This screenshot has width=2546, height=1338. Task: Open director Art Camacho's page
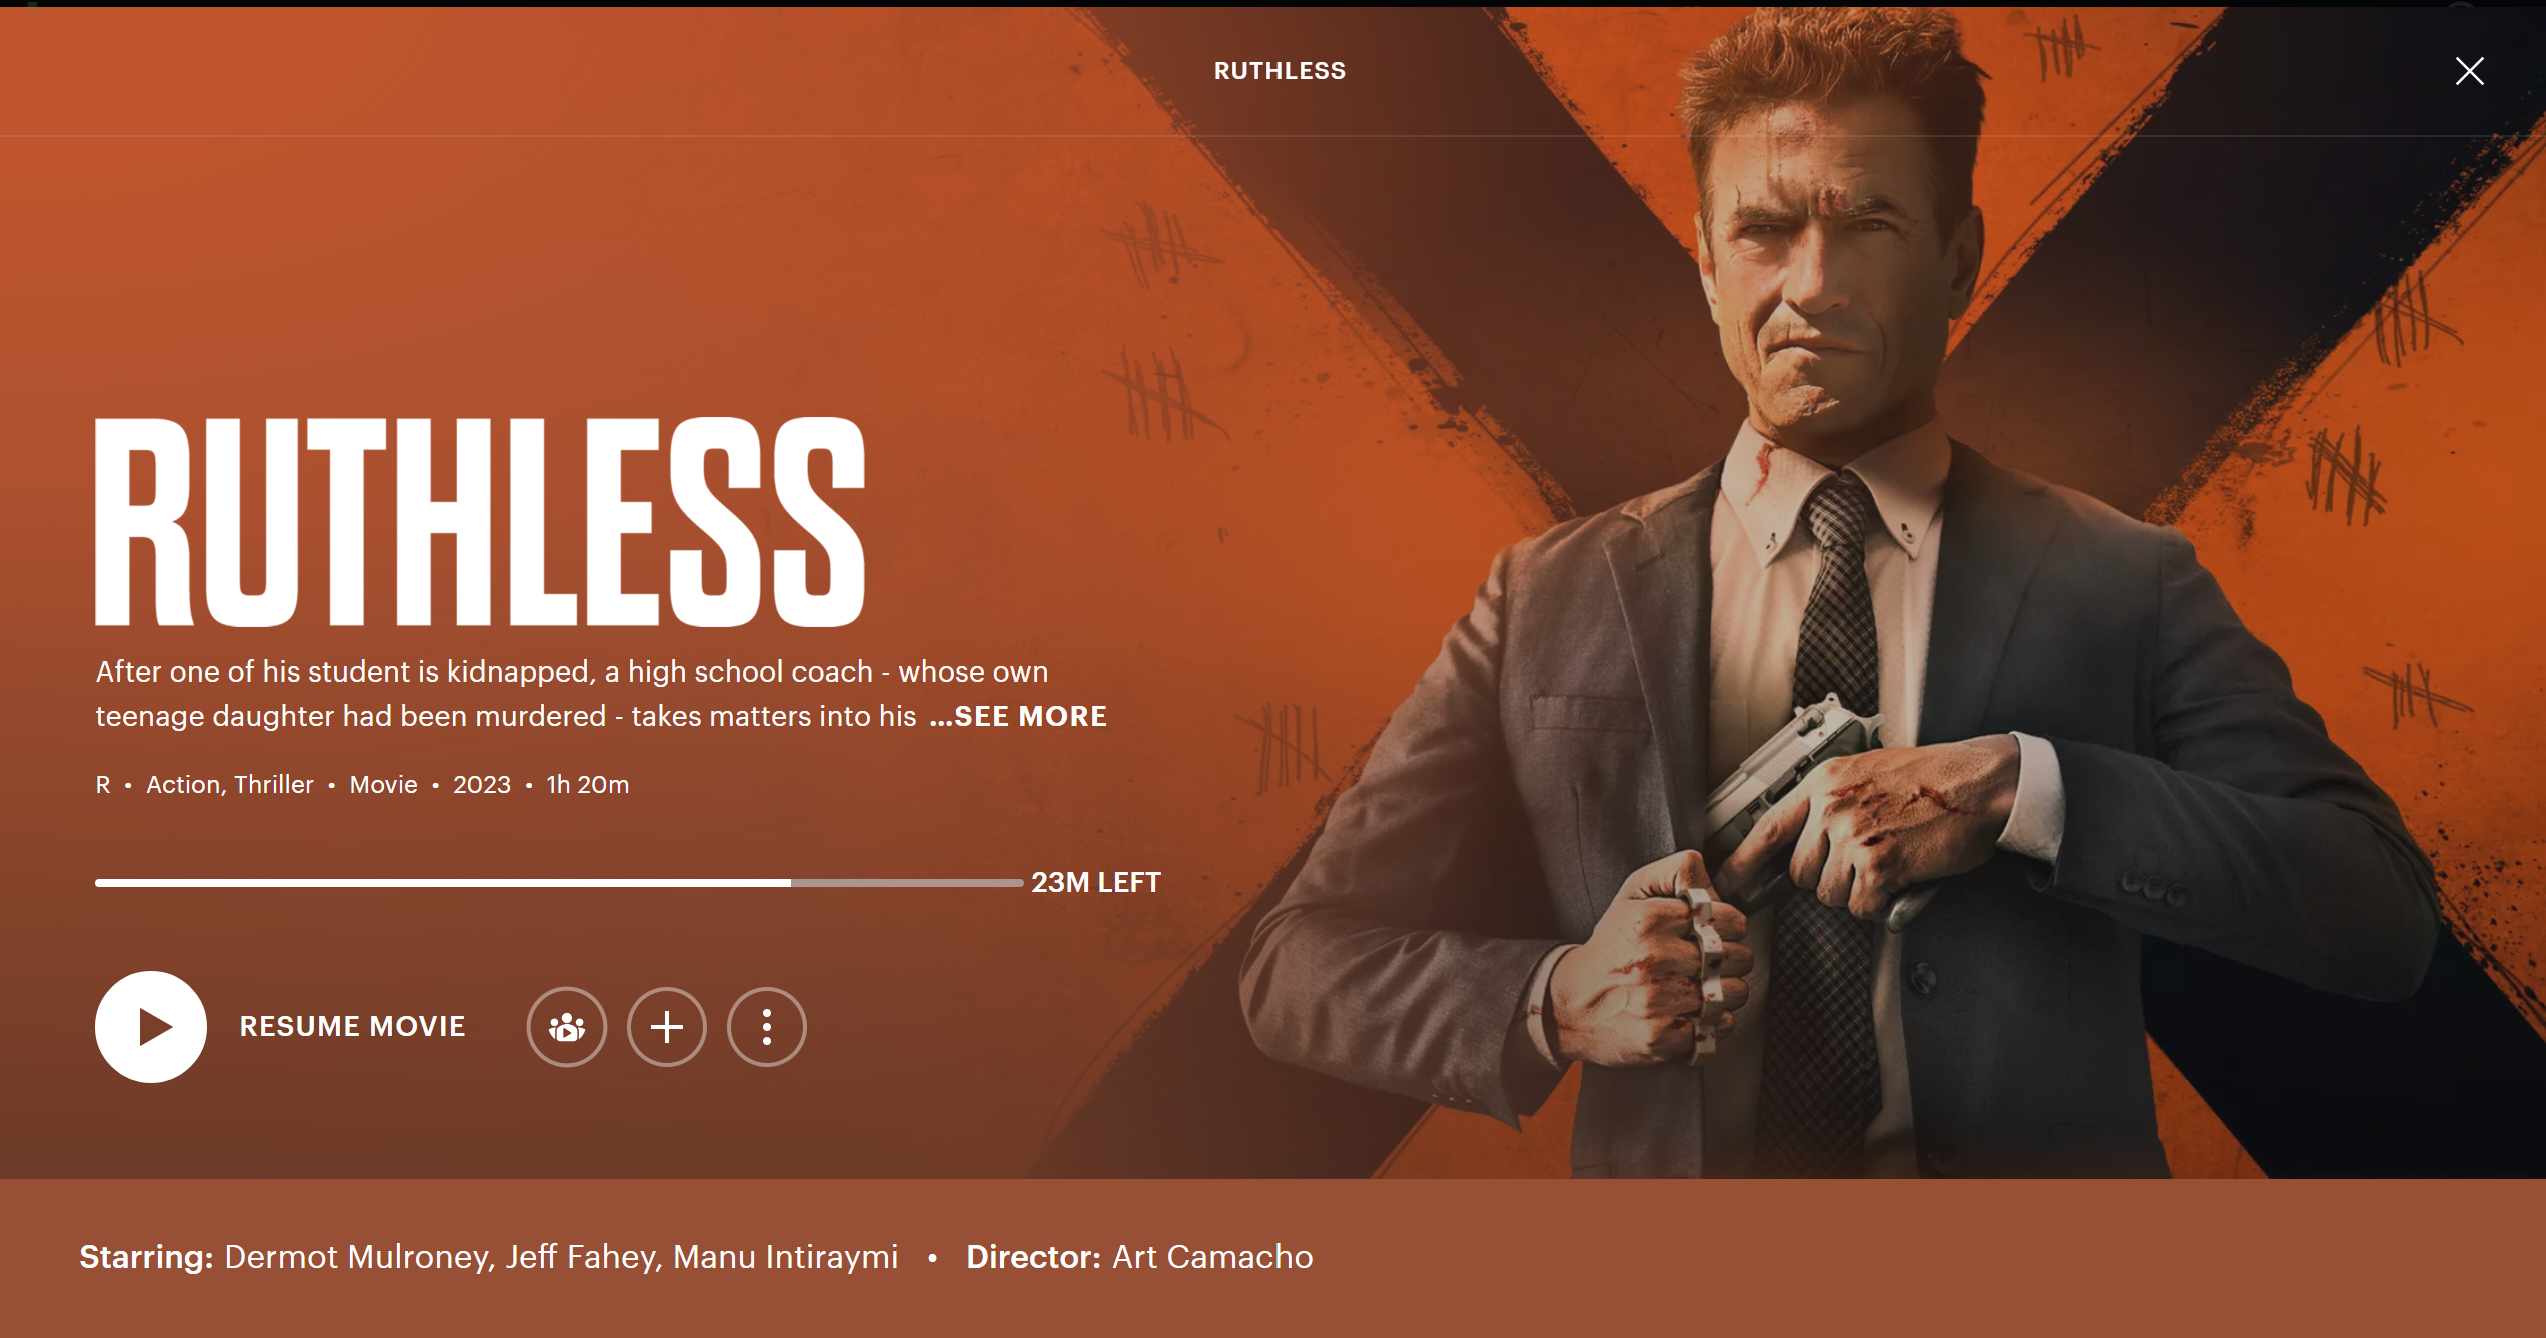1213,1256
